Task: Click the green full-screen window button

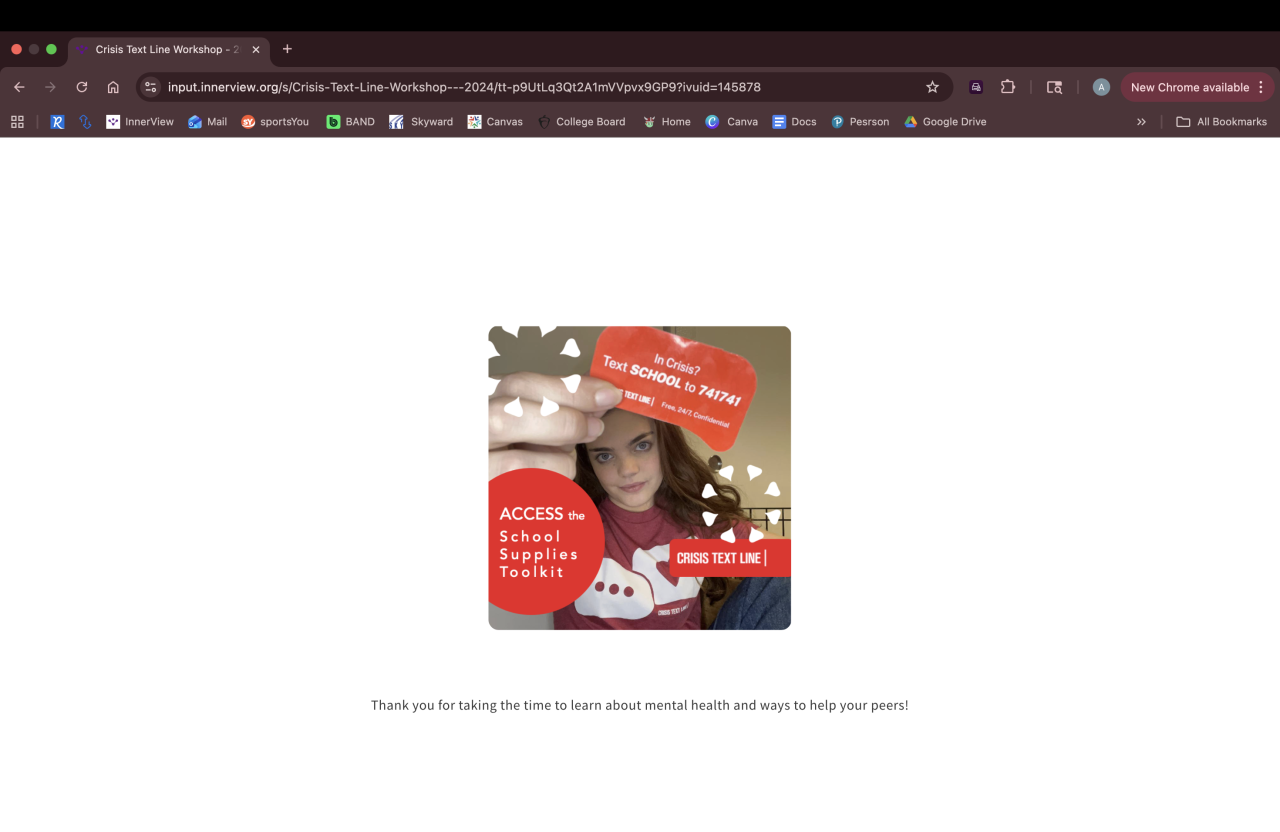Action: (x=51, y=49)
